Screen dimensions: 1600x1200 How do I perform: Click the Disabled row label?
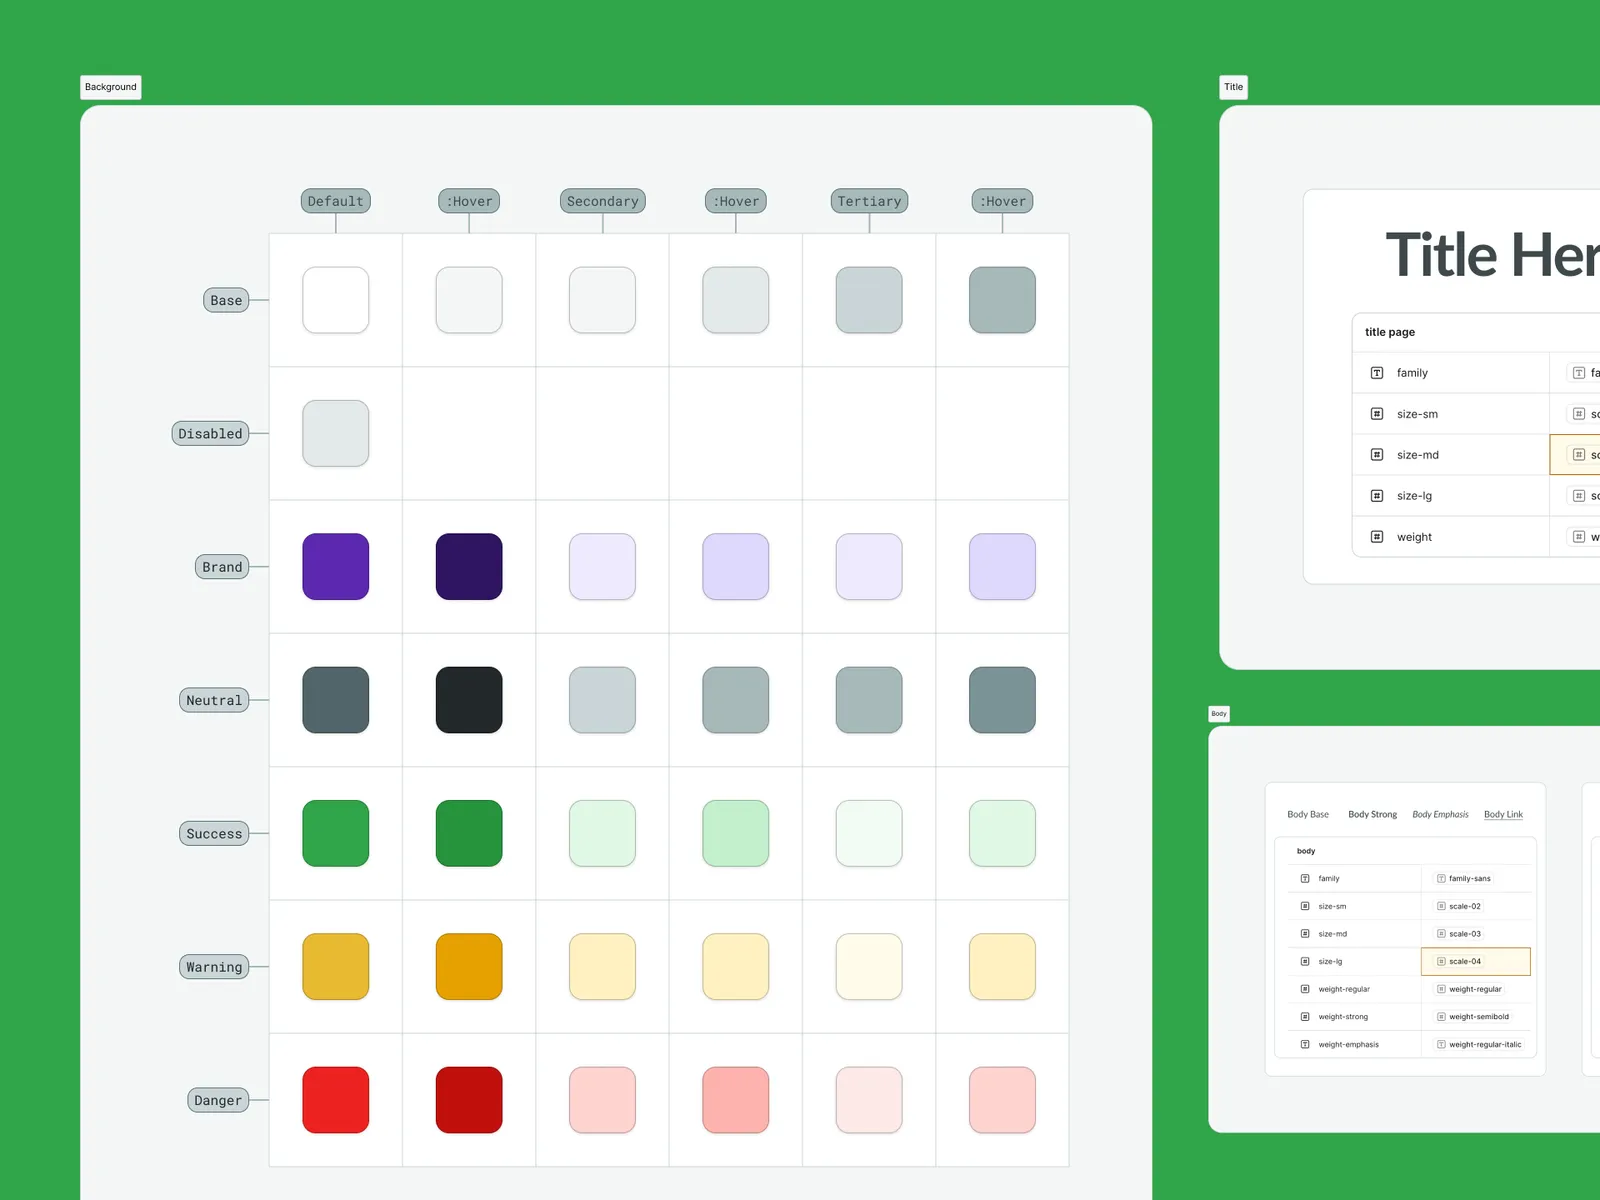click(210, 433)
